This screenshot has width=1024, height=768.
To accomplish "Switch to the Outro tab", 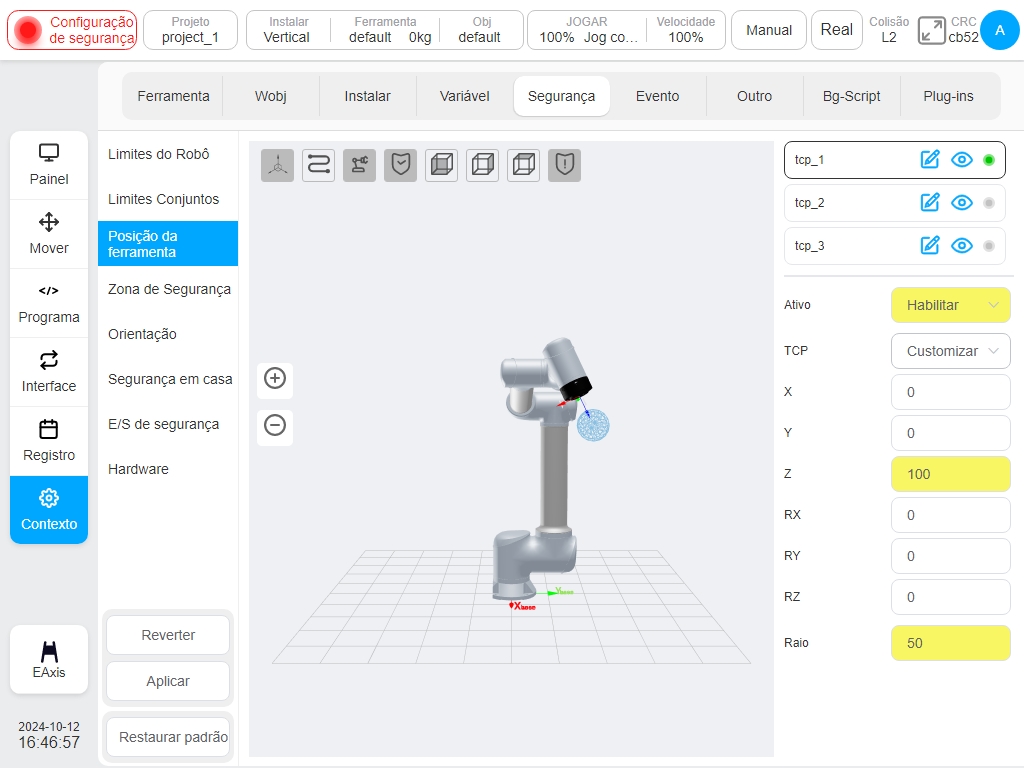I will (x=754, y=96).
